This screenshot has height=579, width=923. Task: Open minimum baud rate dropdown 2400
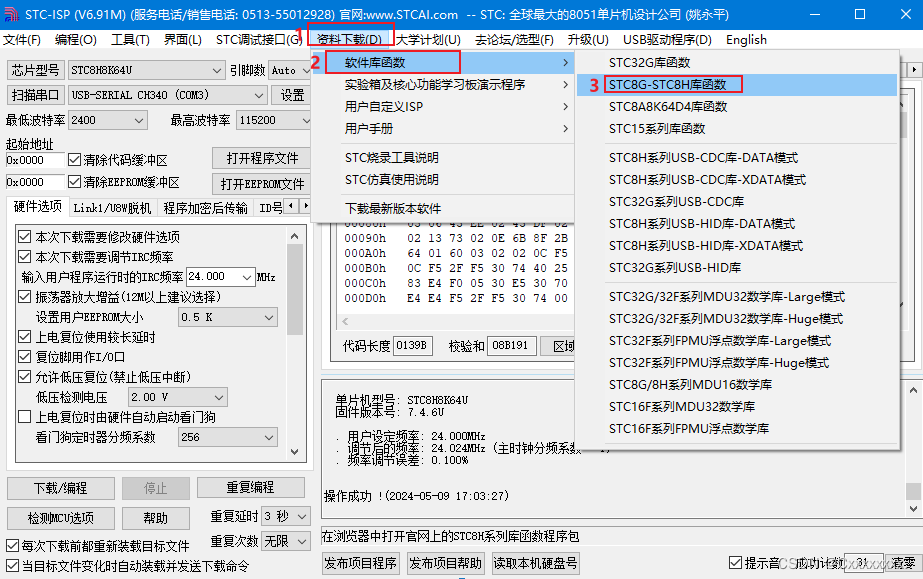point(108,120)
